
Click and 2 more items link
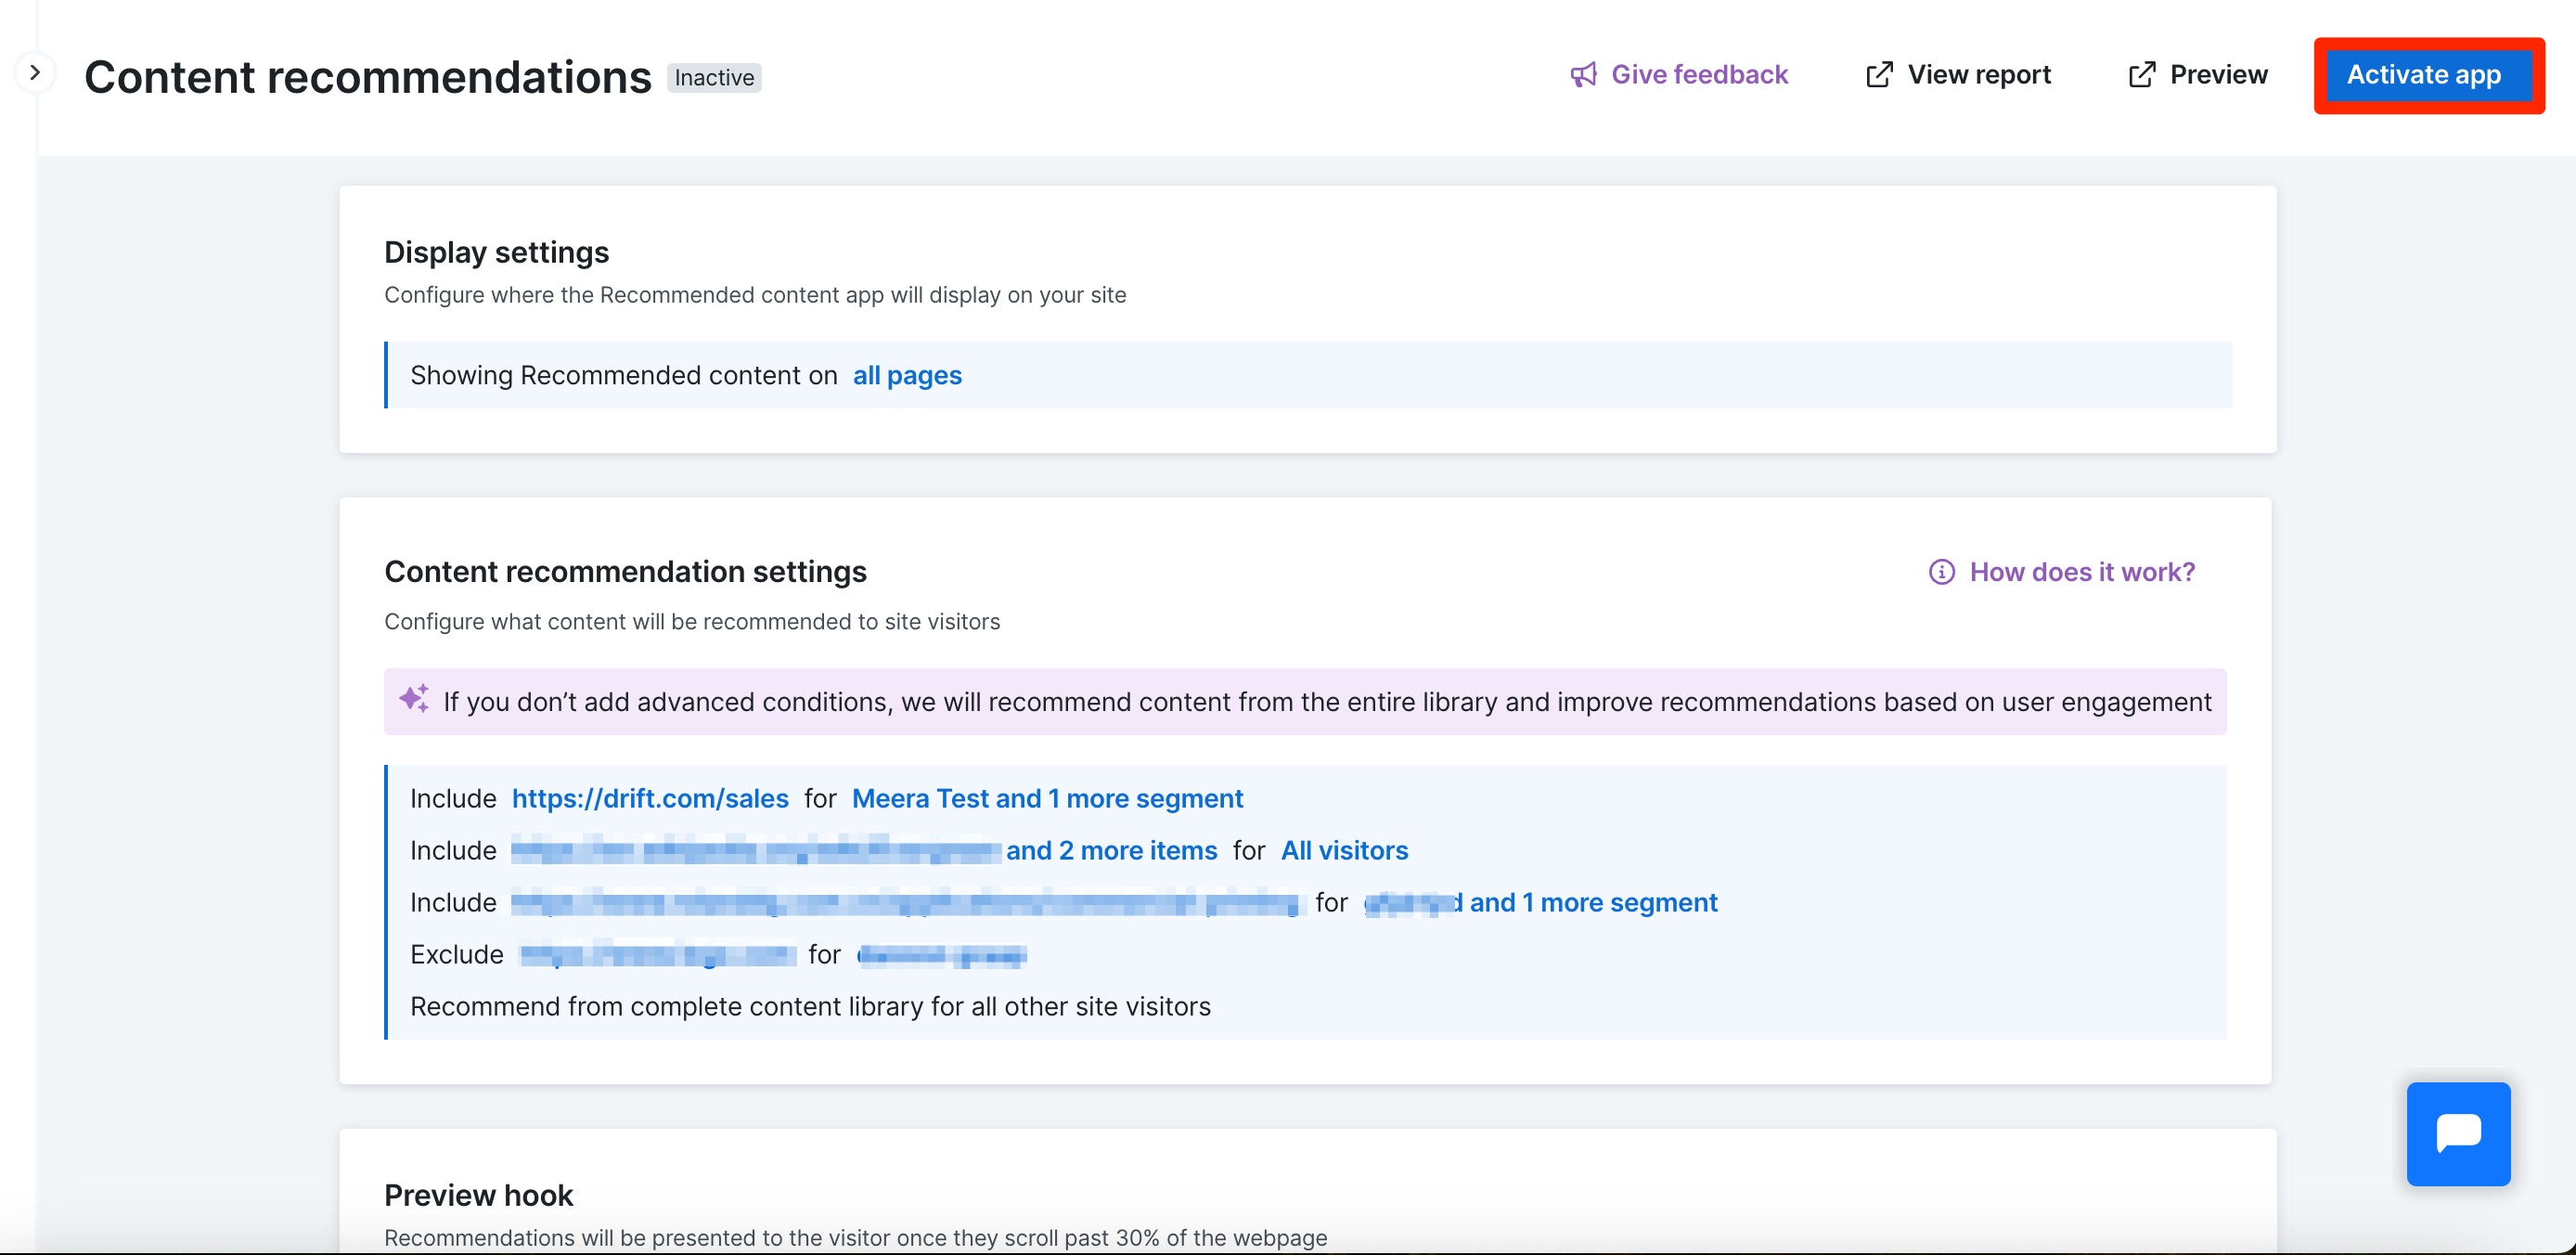click(x=1111, y=850)
